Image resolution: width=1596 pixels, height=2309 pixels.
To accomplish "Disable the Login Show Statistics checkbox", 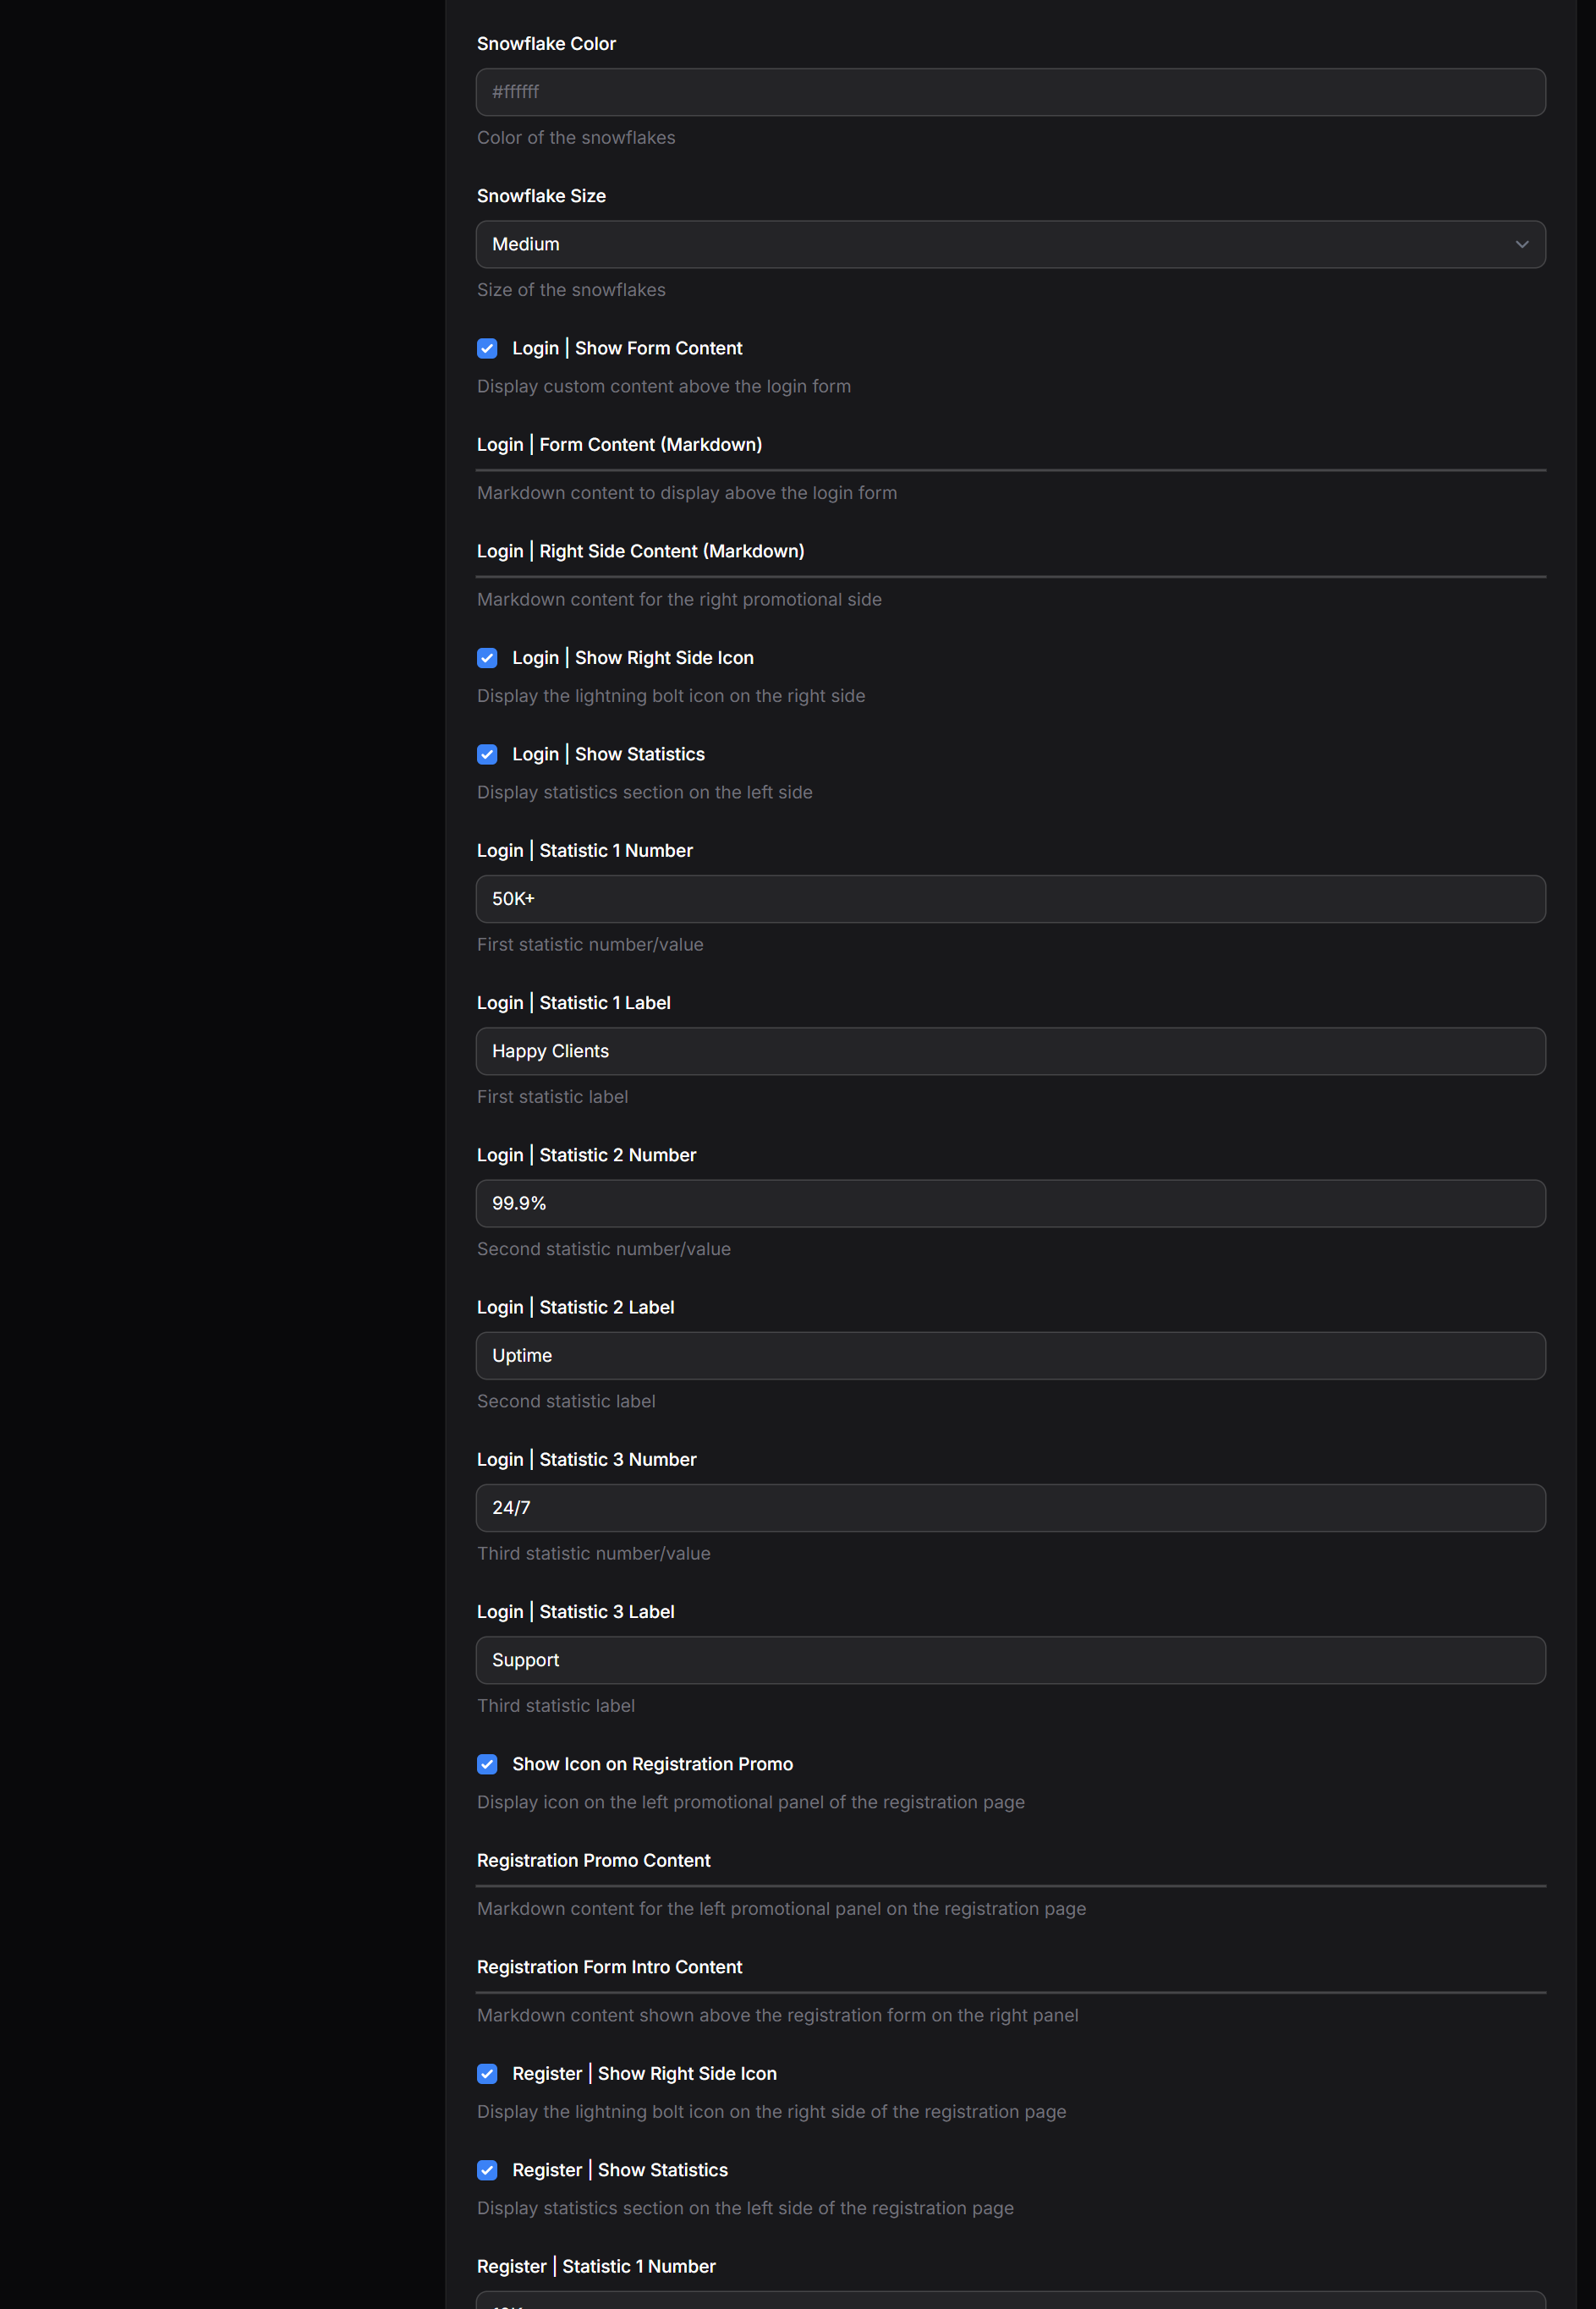I will click(487, 754).
